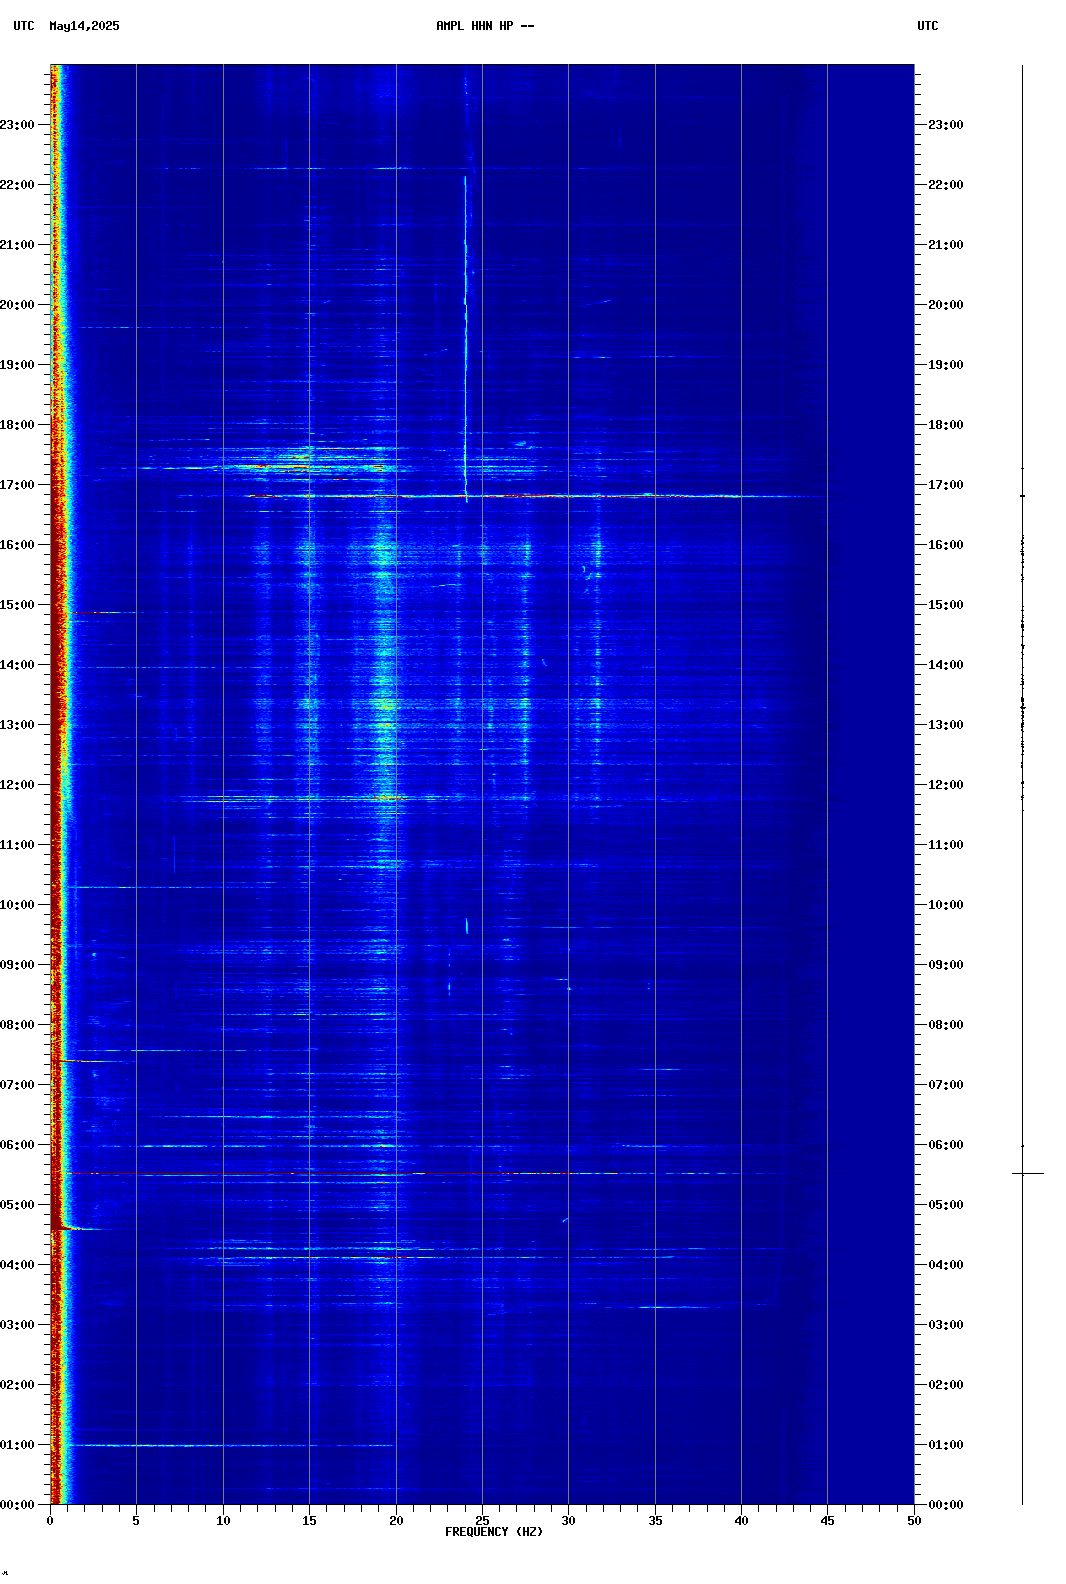Click 04:00 on the right time axis

click(x=946, y=1265)
